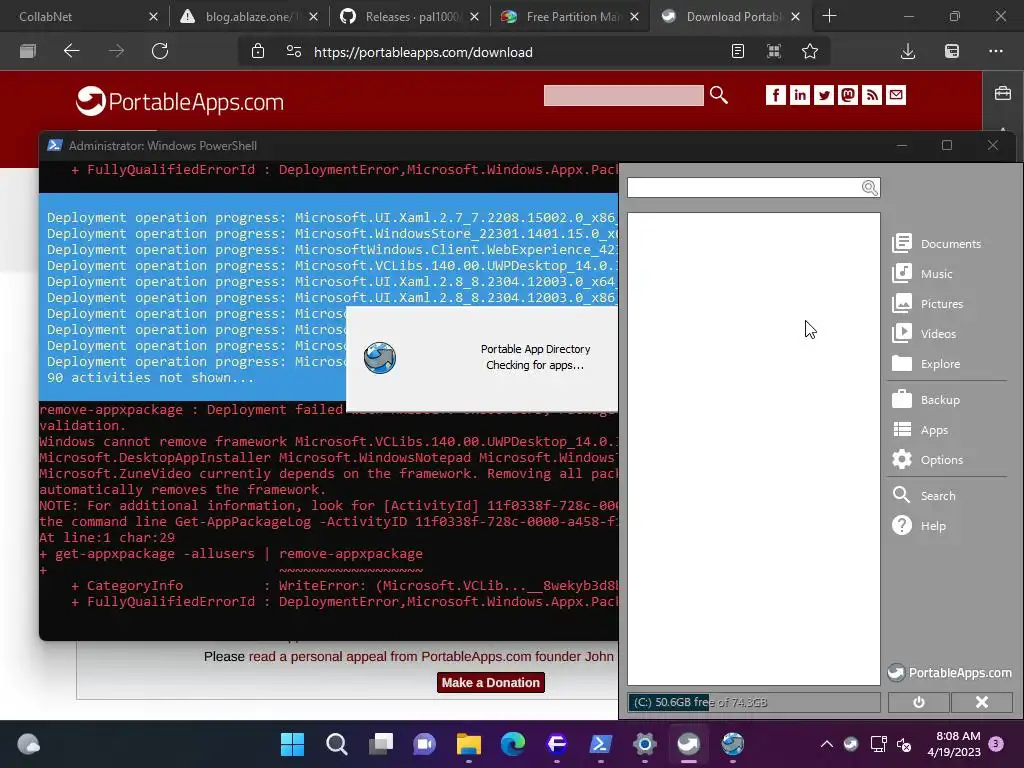Screen dimensions: 1024x768
Task: Open Pictures folder in PortableApps menu
Action: 927,304
